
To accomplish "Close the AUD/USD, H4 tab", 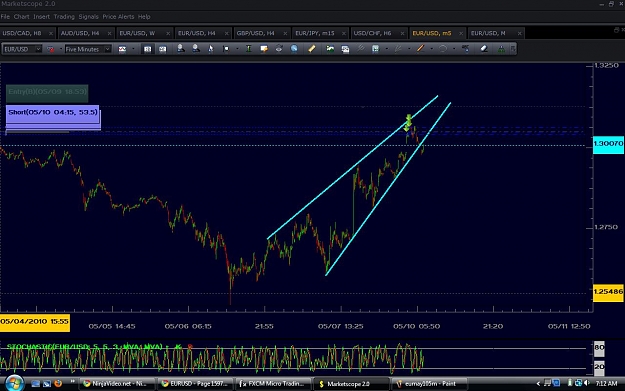I will pos(109,33).
